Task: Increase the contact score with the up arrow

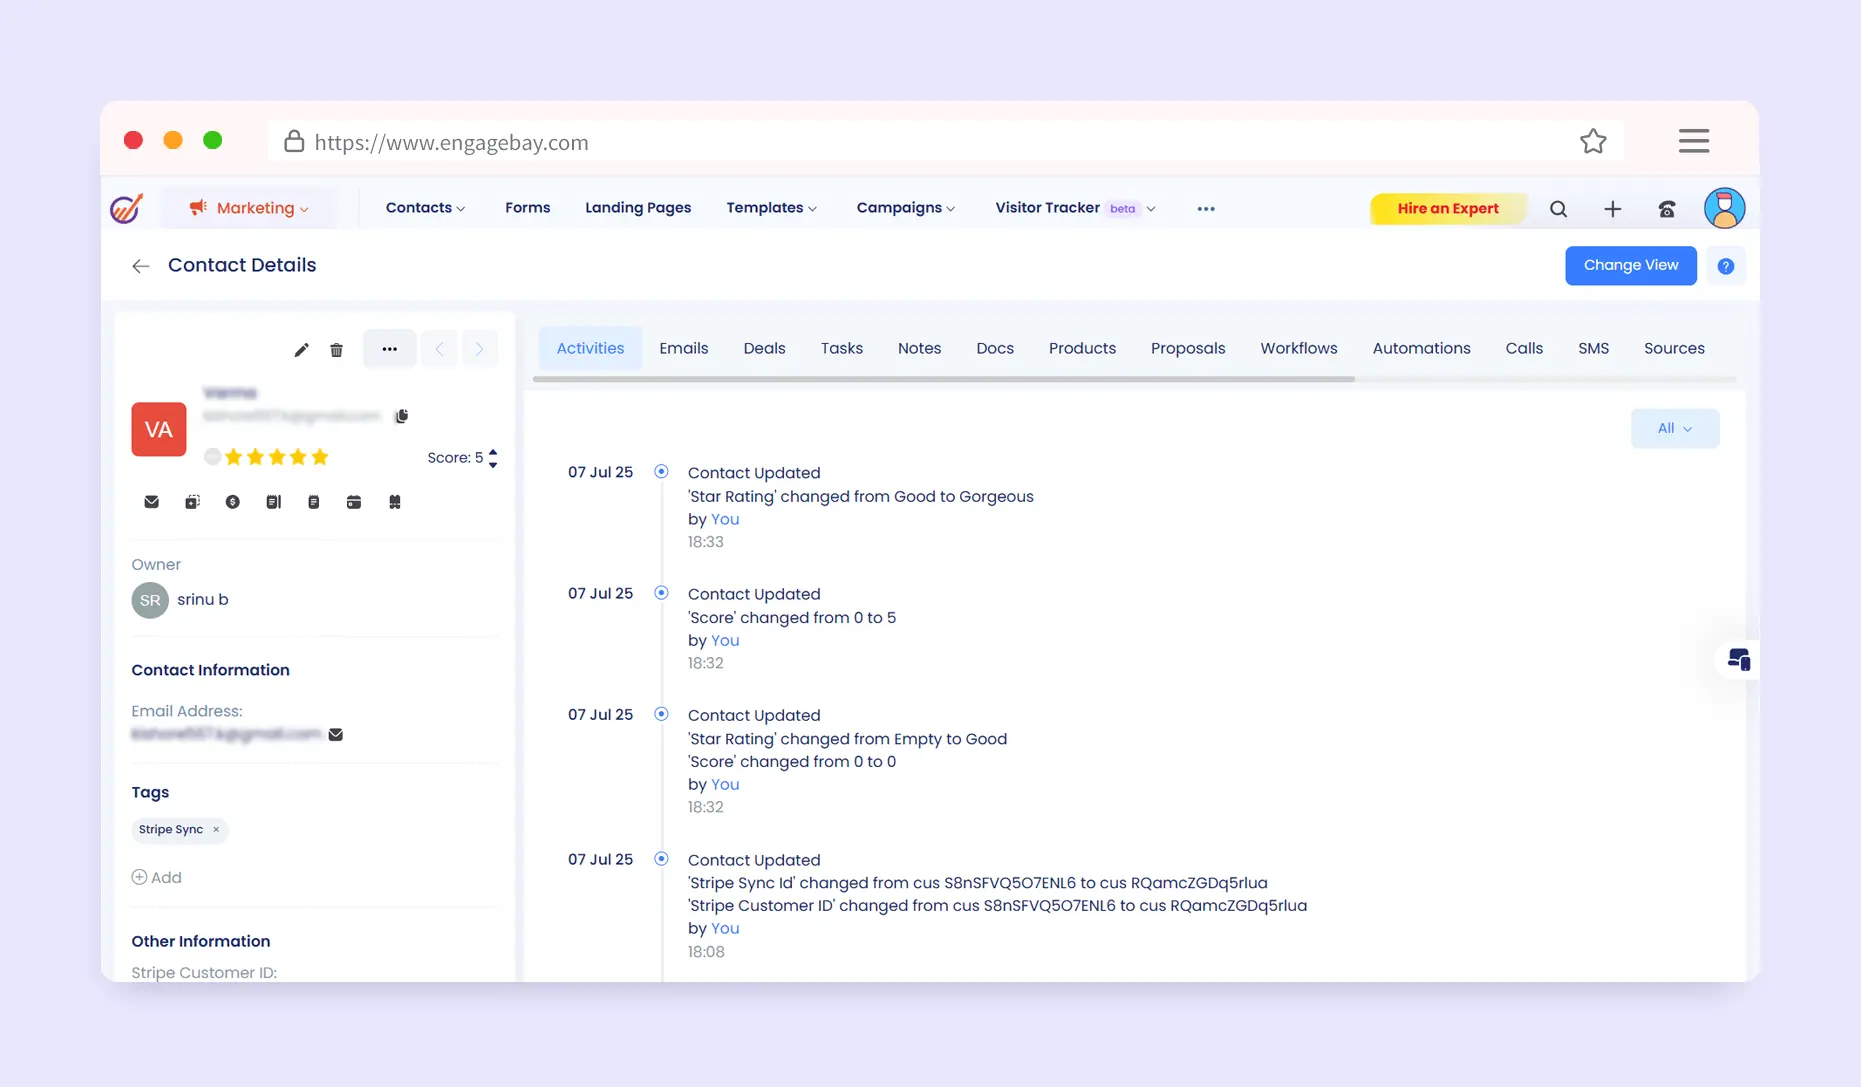Action: (x=493, y=452)
